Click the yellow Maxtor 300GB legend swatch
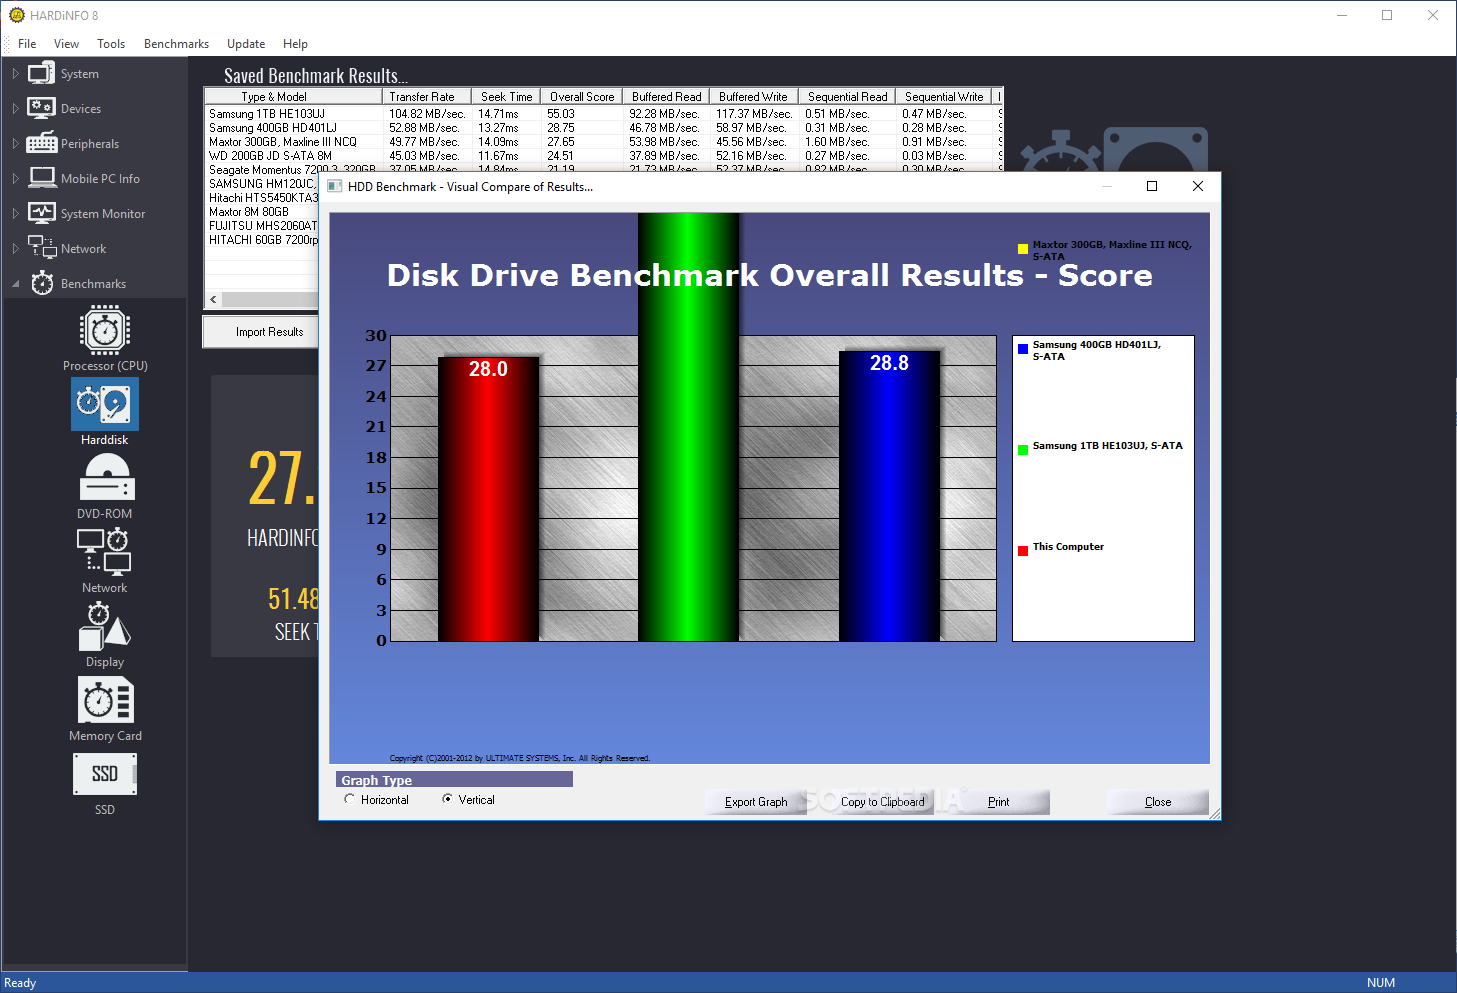 (x=1023, y=249)
